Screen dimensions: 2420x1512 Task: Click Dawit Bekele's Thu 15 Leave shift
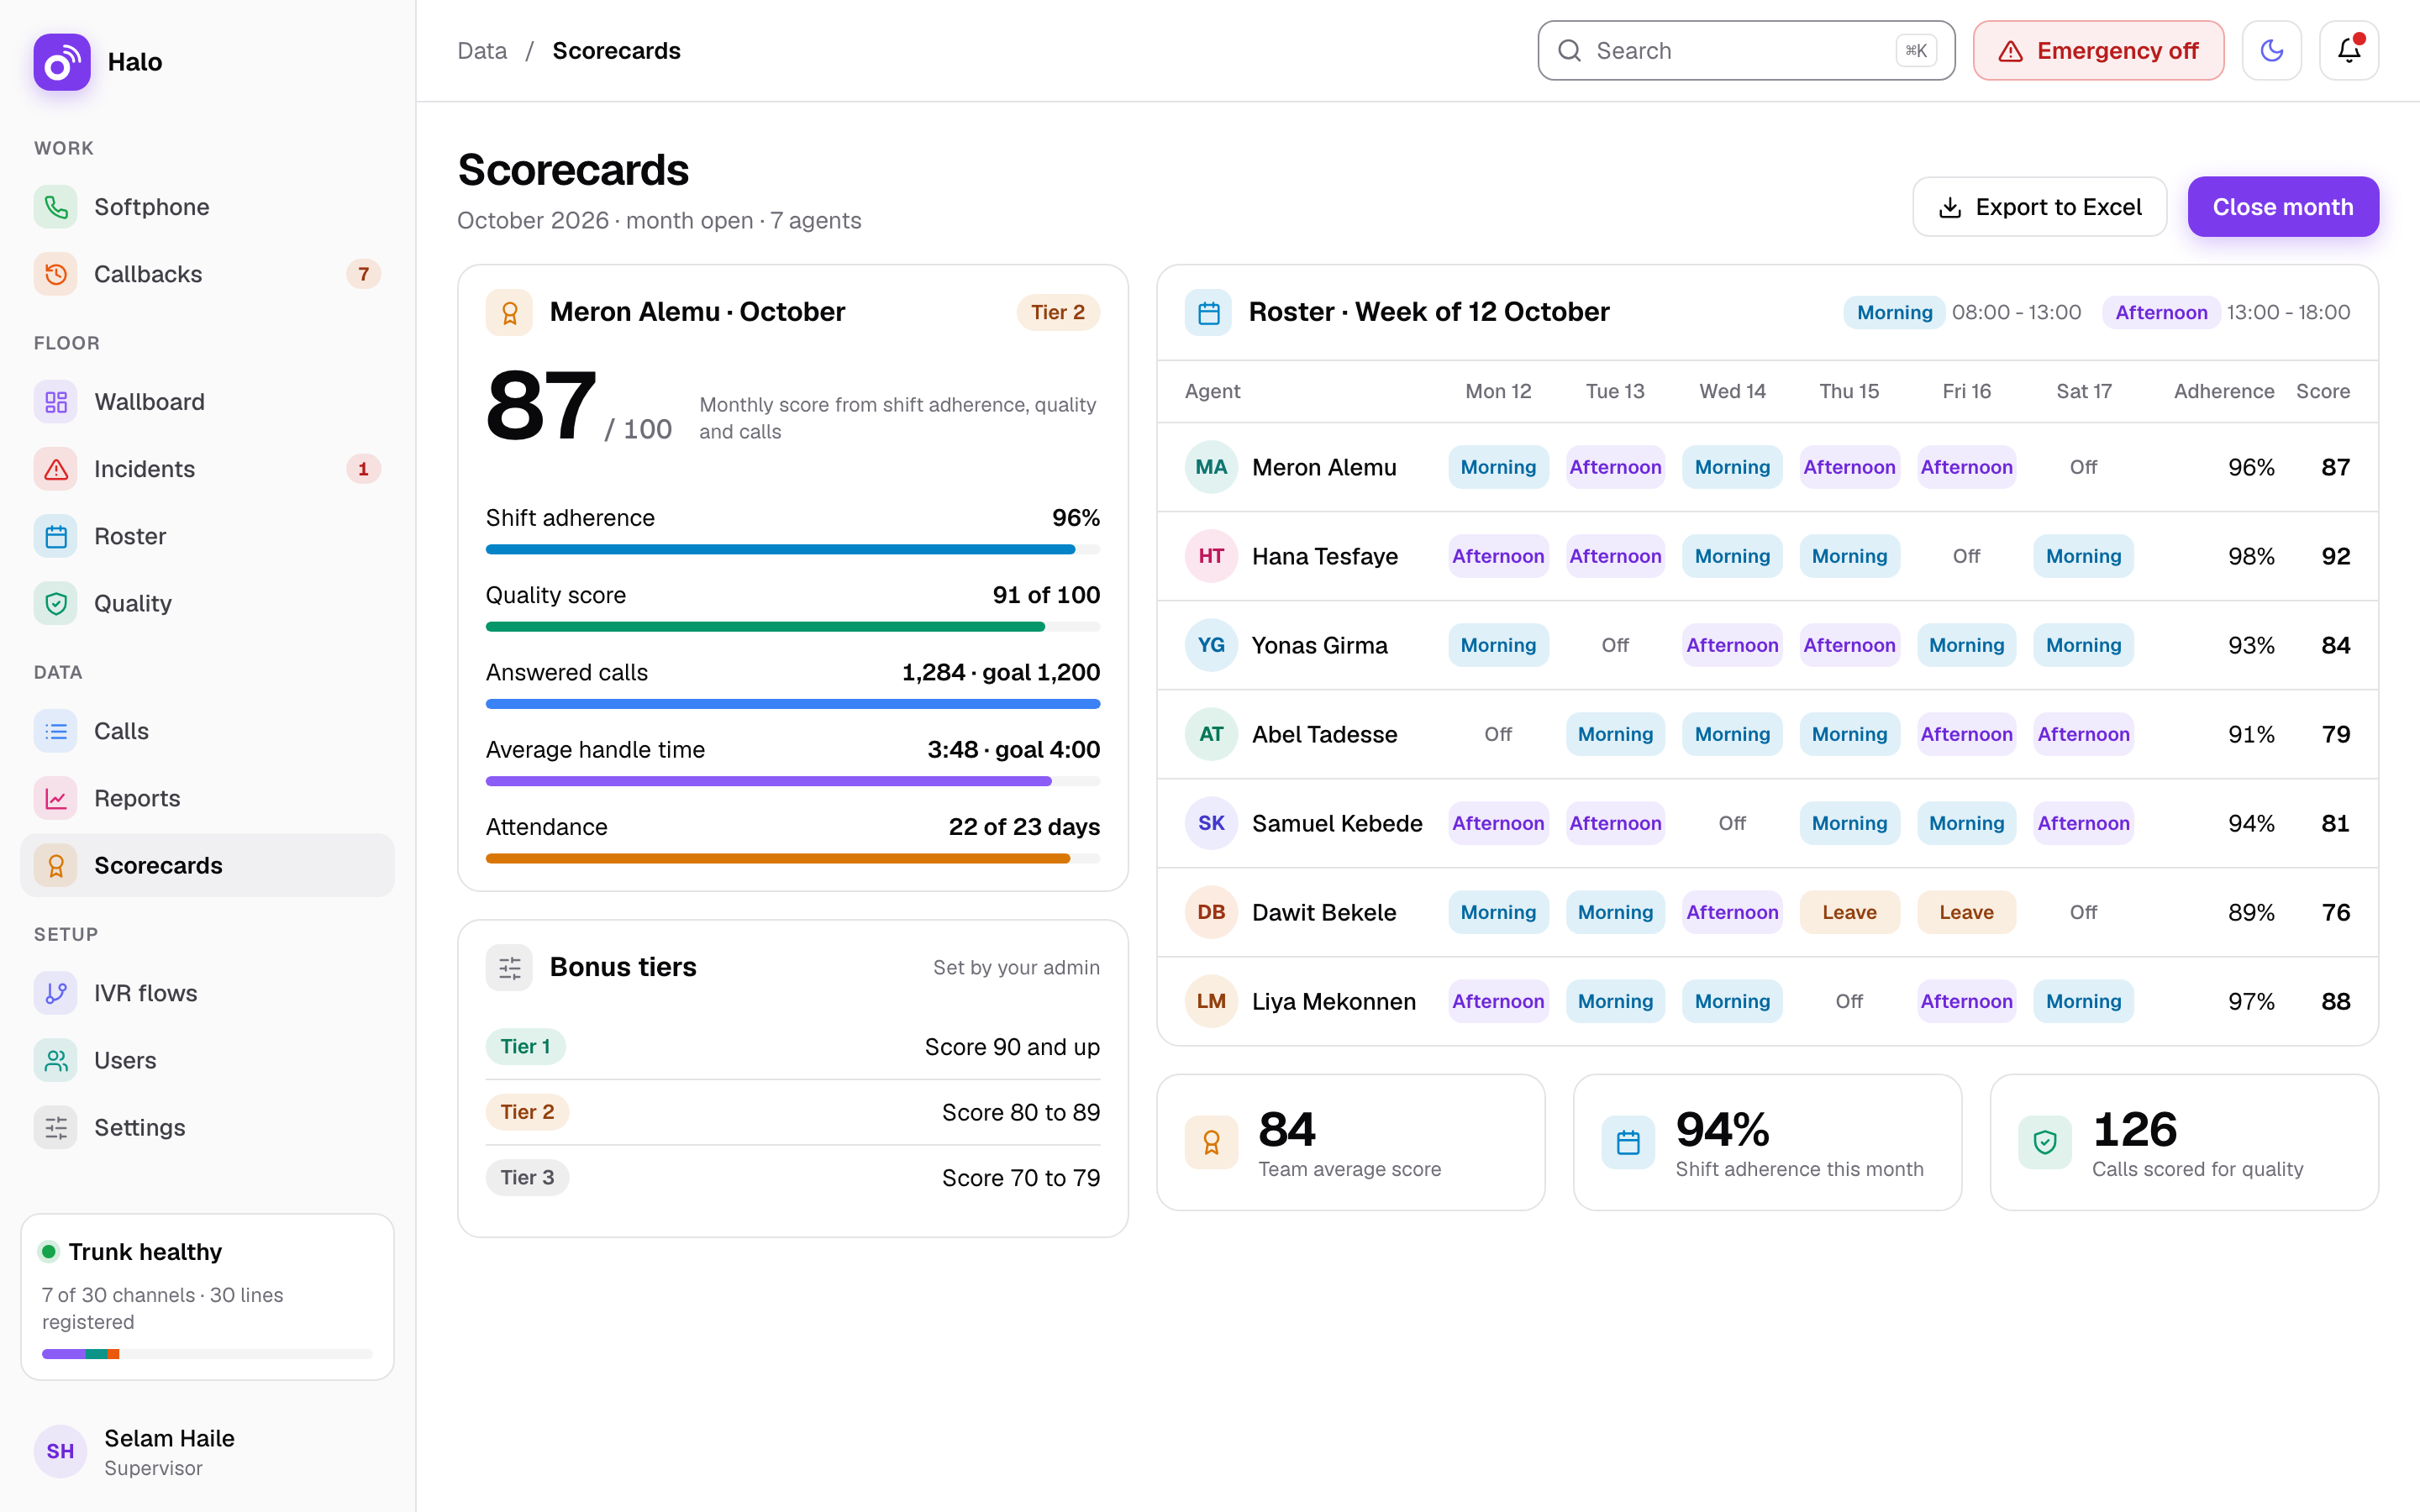coord(1849,912)
